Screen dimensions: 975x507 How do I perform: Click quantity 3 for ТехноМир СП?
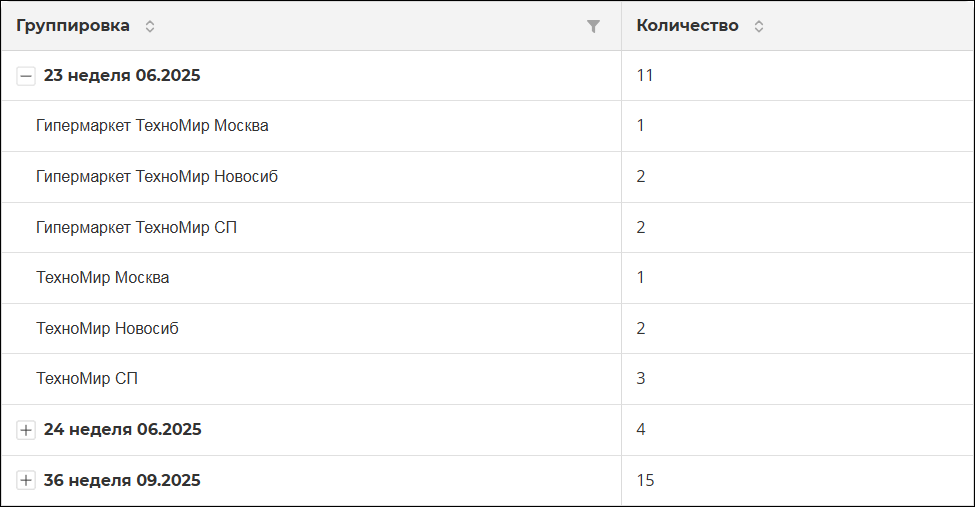pyautogui.click(x=641, y=378)
